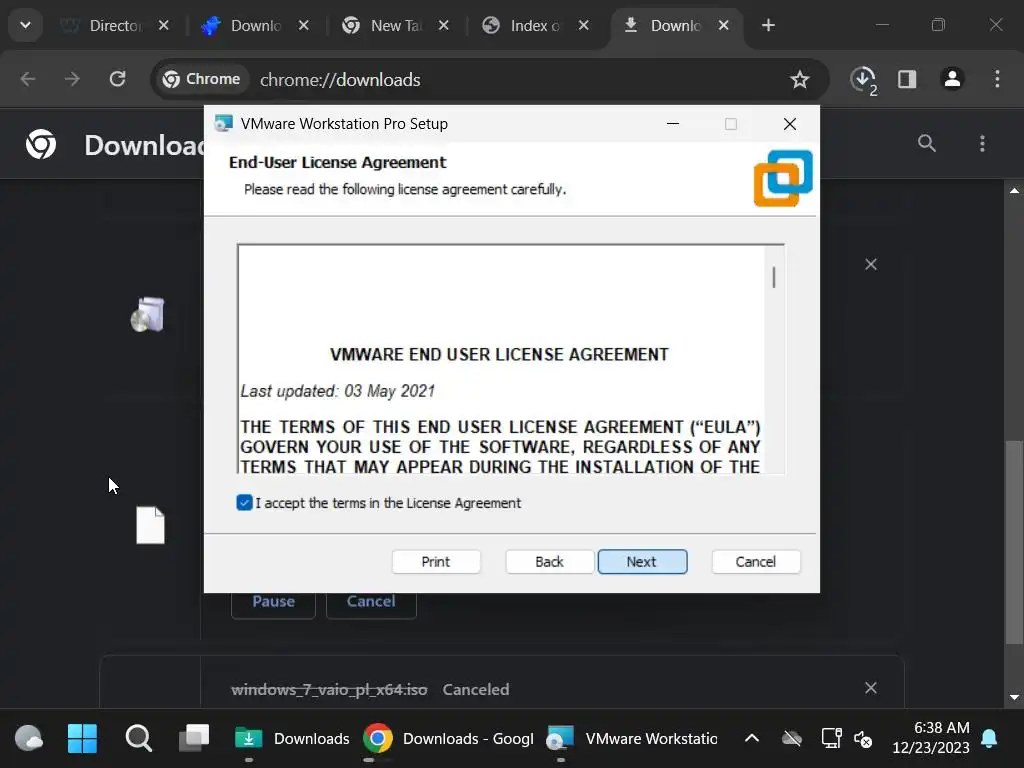Open Downloads folder taskbar item
This screenshot has height=768, width=1024.
pos(292,739)
